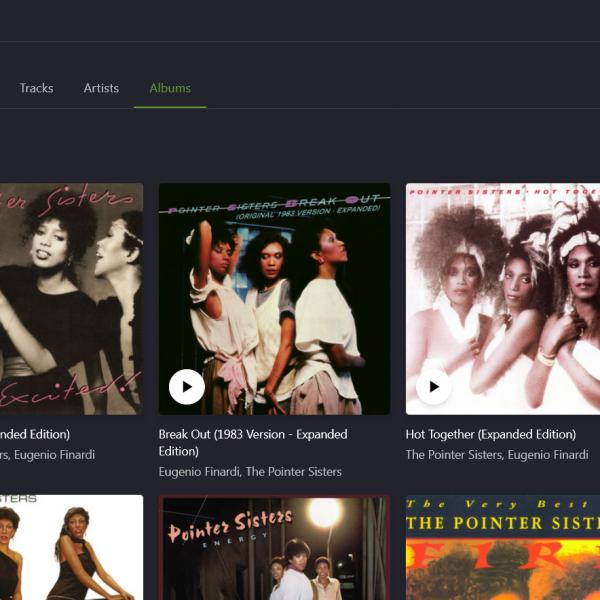Screen dimensions: 600x600
Task: Switch to the Tracks tab
Action: click(36, 88)
